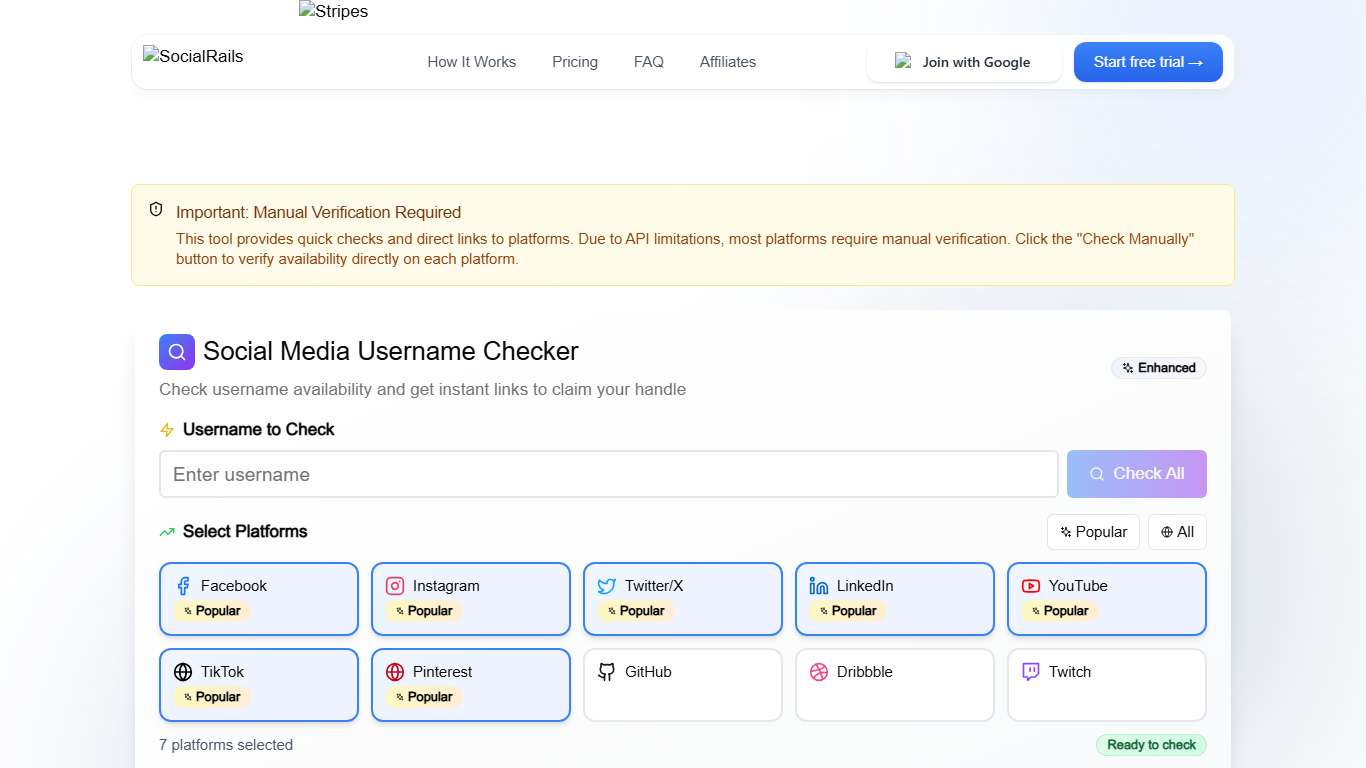Click the Twitter/X bird icon
1366x768 pixels.
[x=607, y=586]
